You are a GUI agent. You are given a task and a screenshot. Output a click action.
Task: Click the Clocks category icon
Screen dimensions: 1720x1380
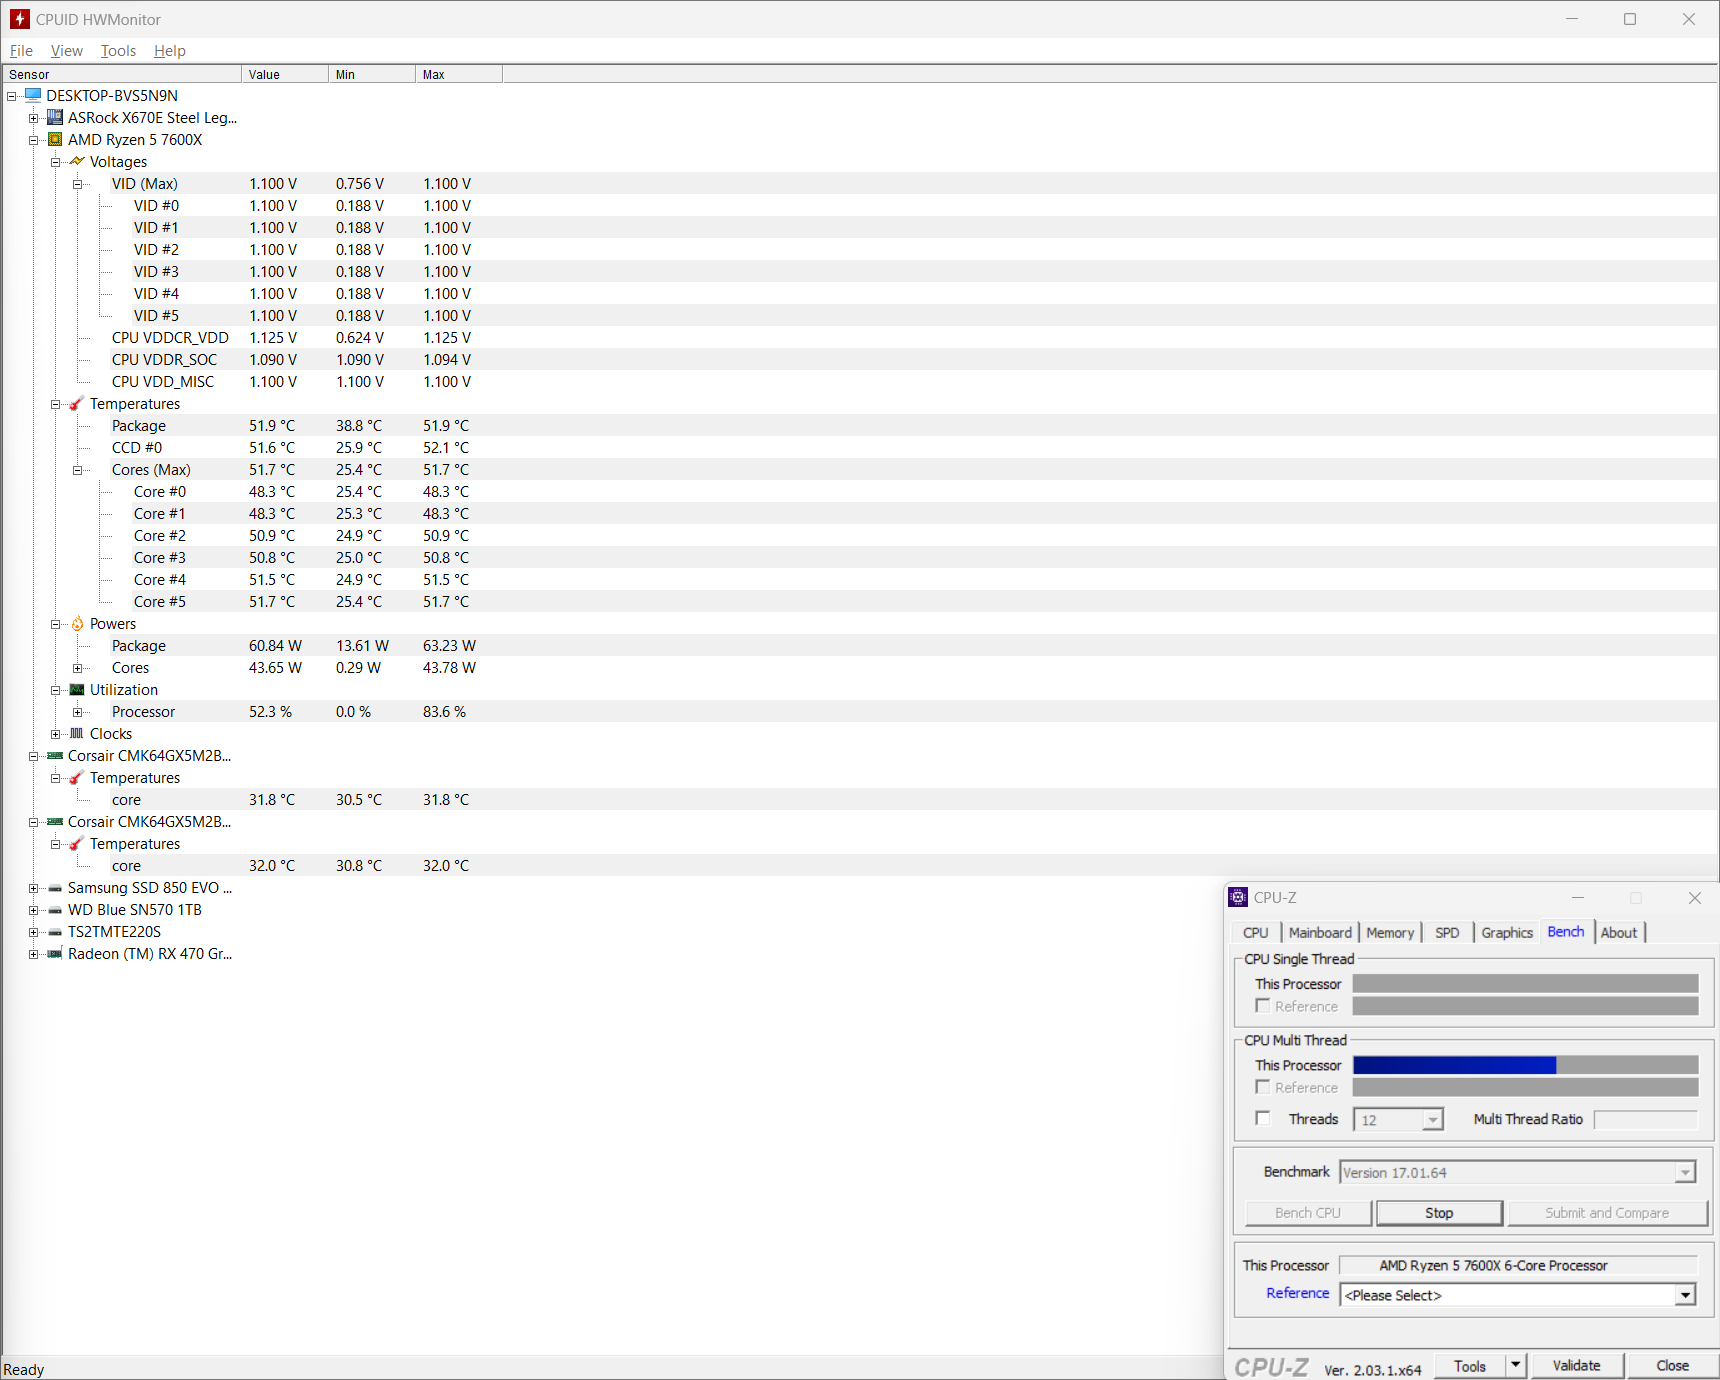point(77,733)
